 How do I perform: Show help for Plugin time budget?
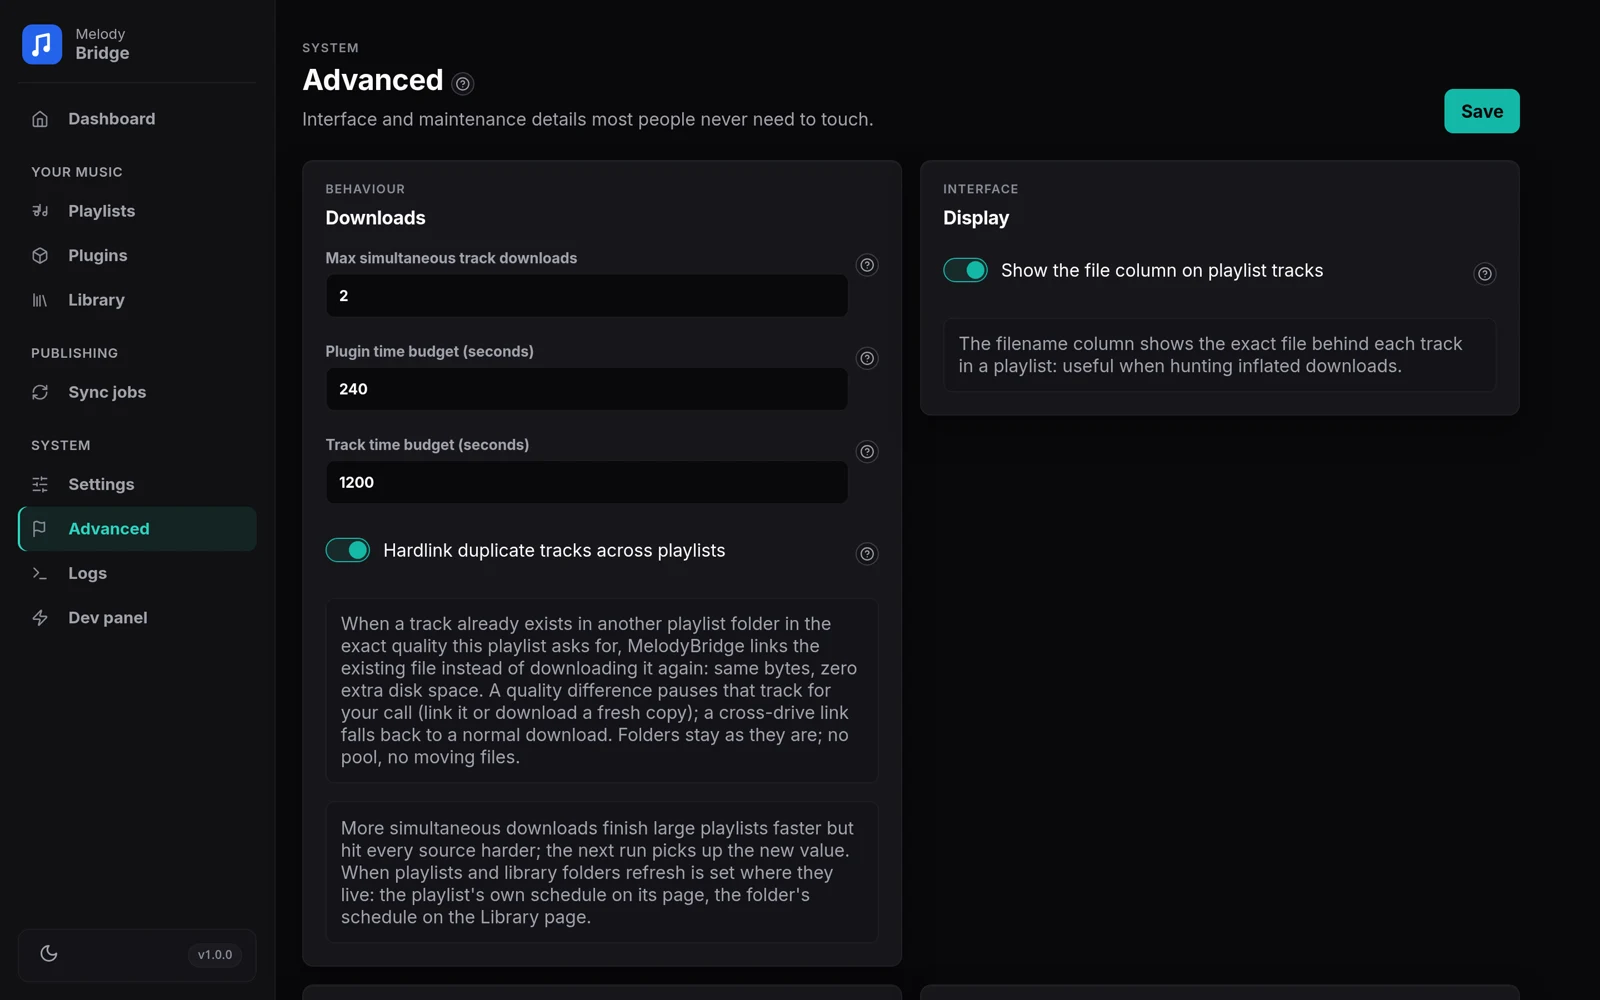867,358
